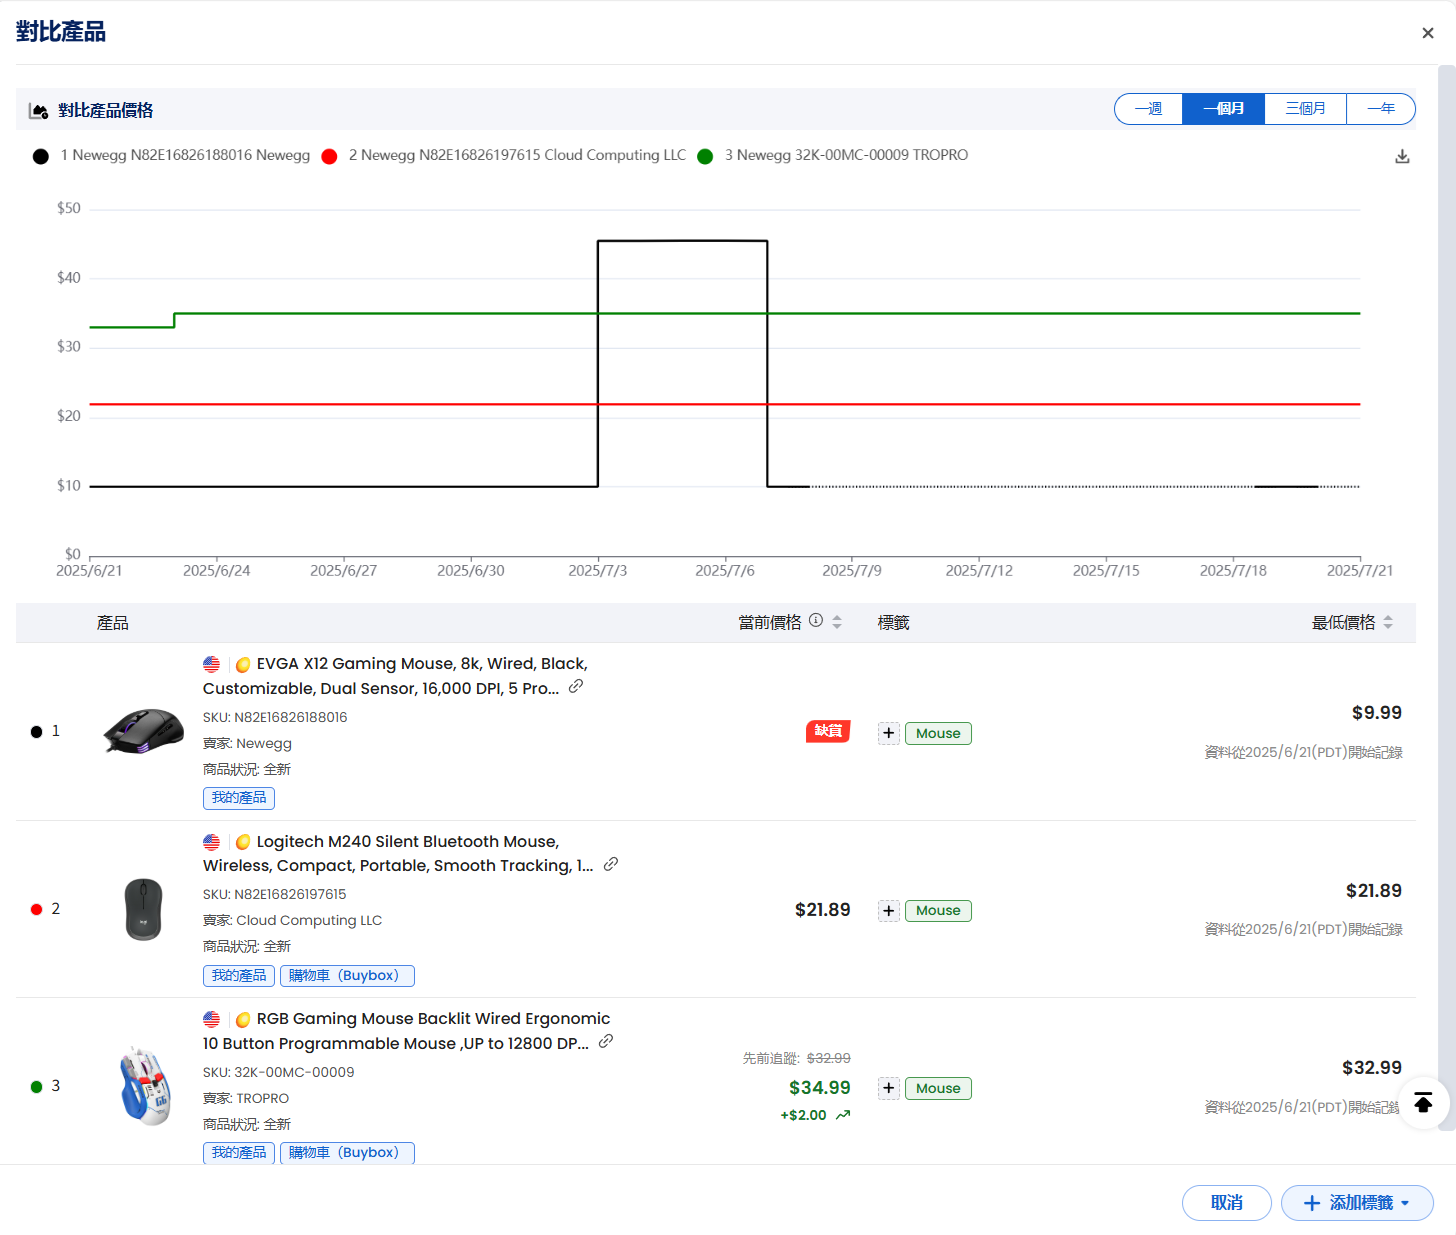This screenshot has height=1235, width=1456.
Task: Click the 缺貨 out-of-stock badge
Action: coord(828,731)
